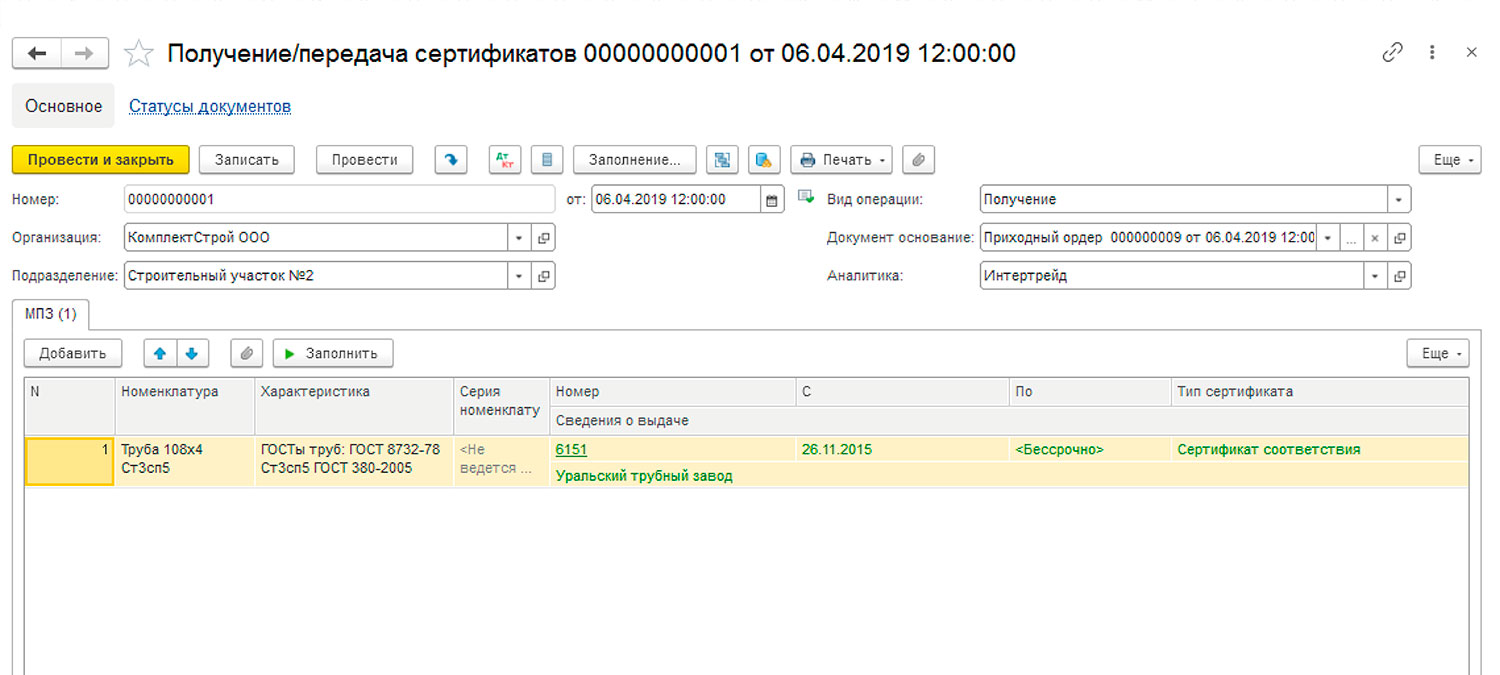The width and height of the screenshot is (1500, 675).
Task: Open the Организация field in new window
Action: tap(543, 238)
